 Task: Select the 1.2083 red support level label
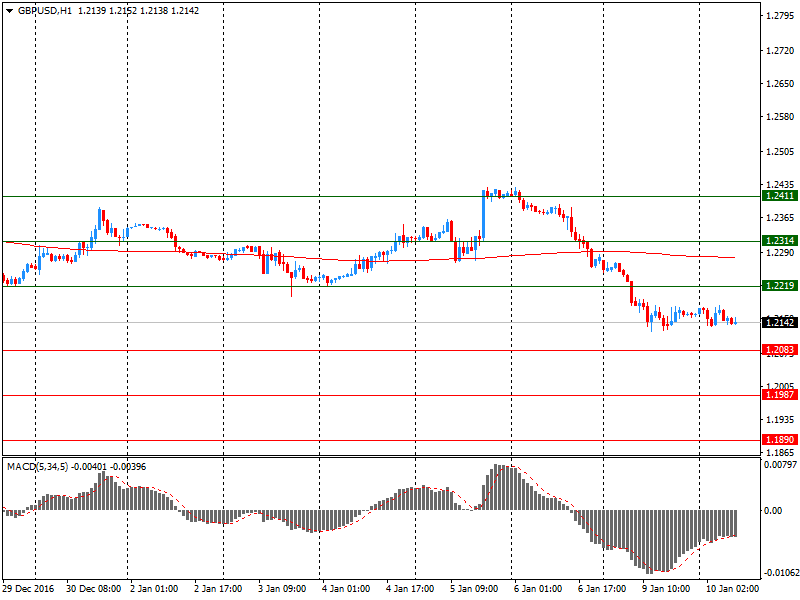(x=780, y=350)
